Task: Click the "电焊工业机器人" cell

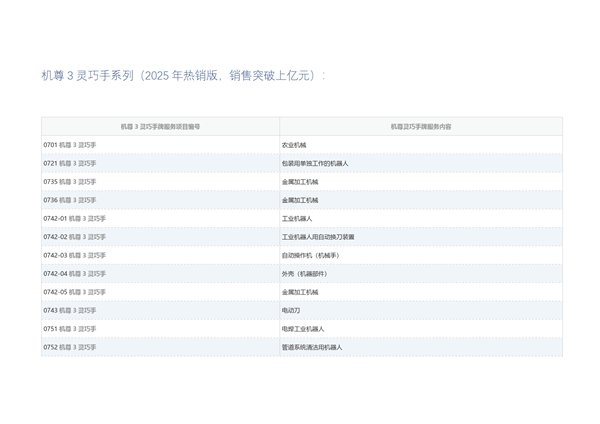Action: pos(304,328)
